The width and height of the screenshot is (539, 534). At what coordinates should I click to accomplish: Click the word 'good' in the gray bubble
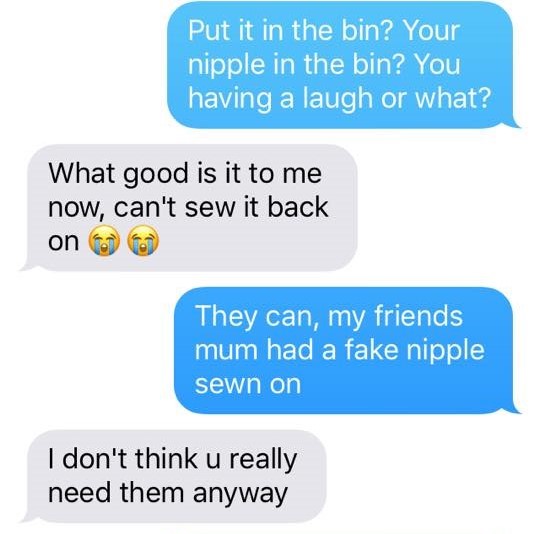156,174
